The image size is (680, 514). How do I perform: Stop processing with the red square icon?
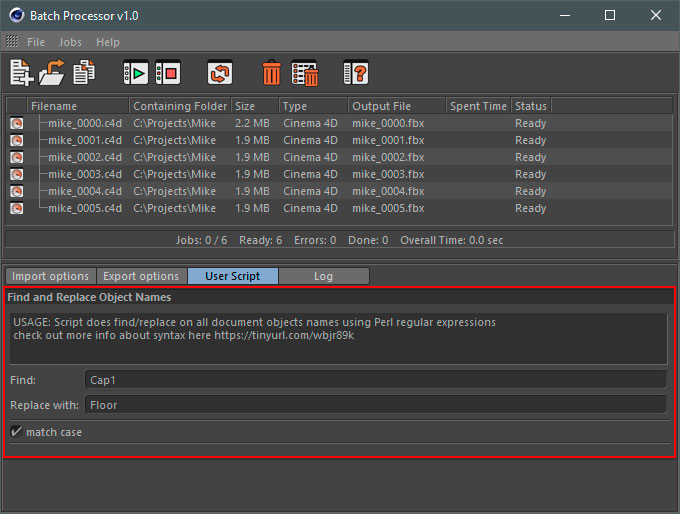pos(168,73)
